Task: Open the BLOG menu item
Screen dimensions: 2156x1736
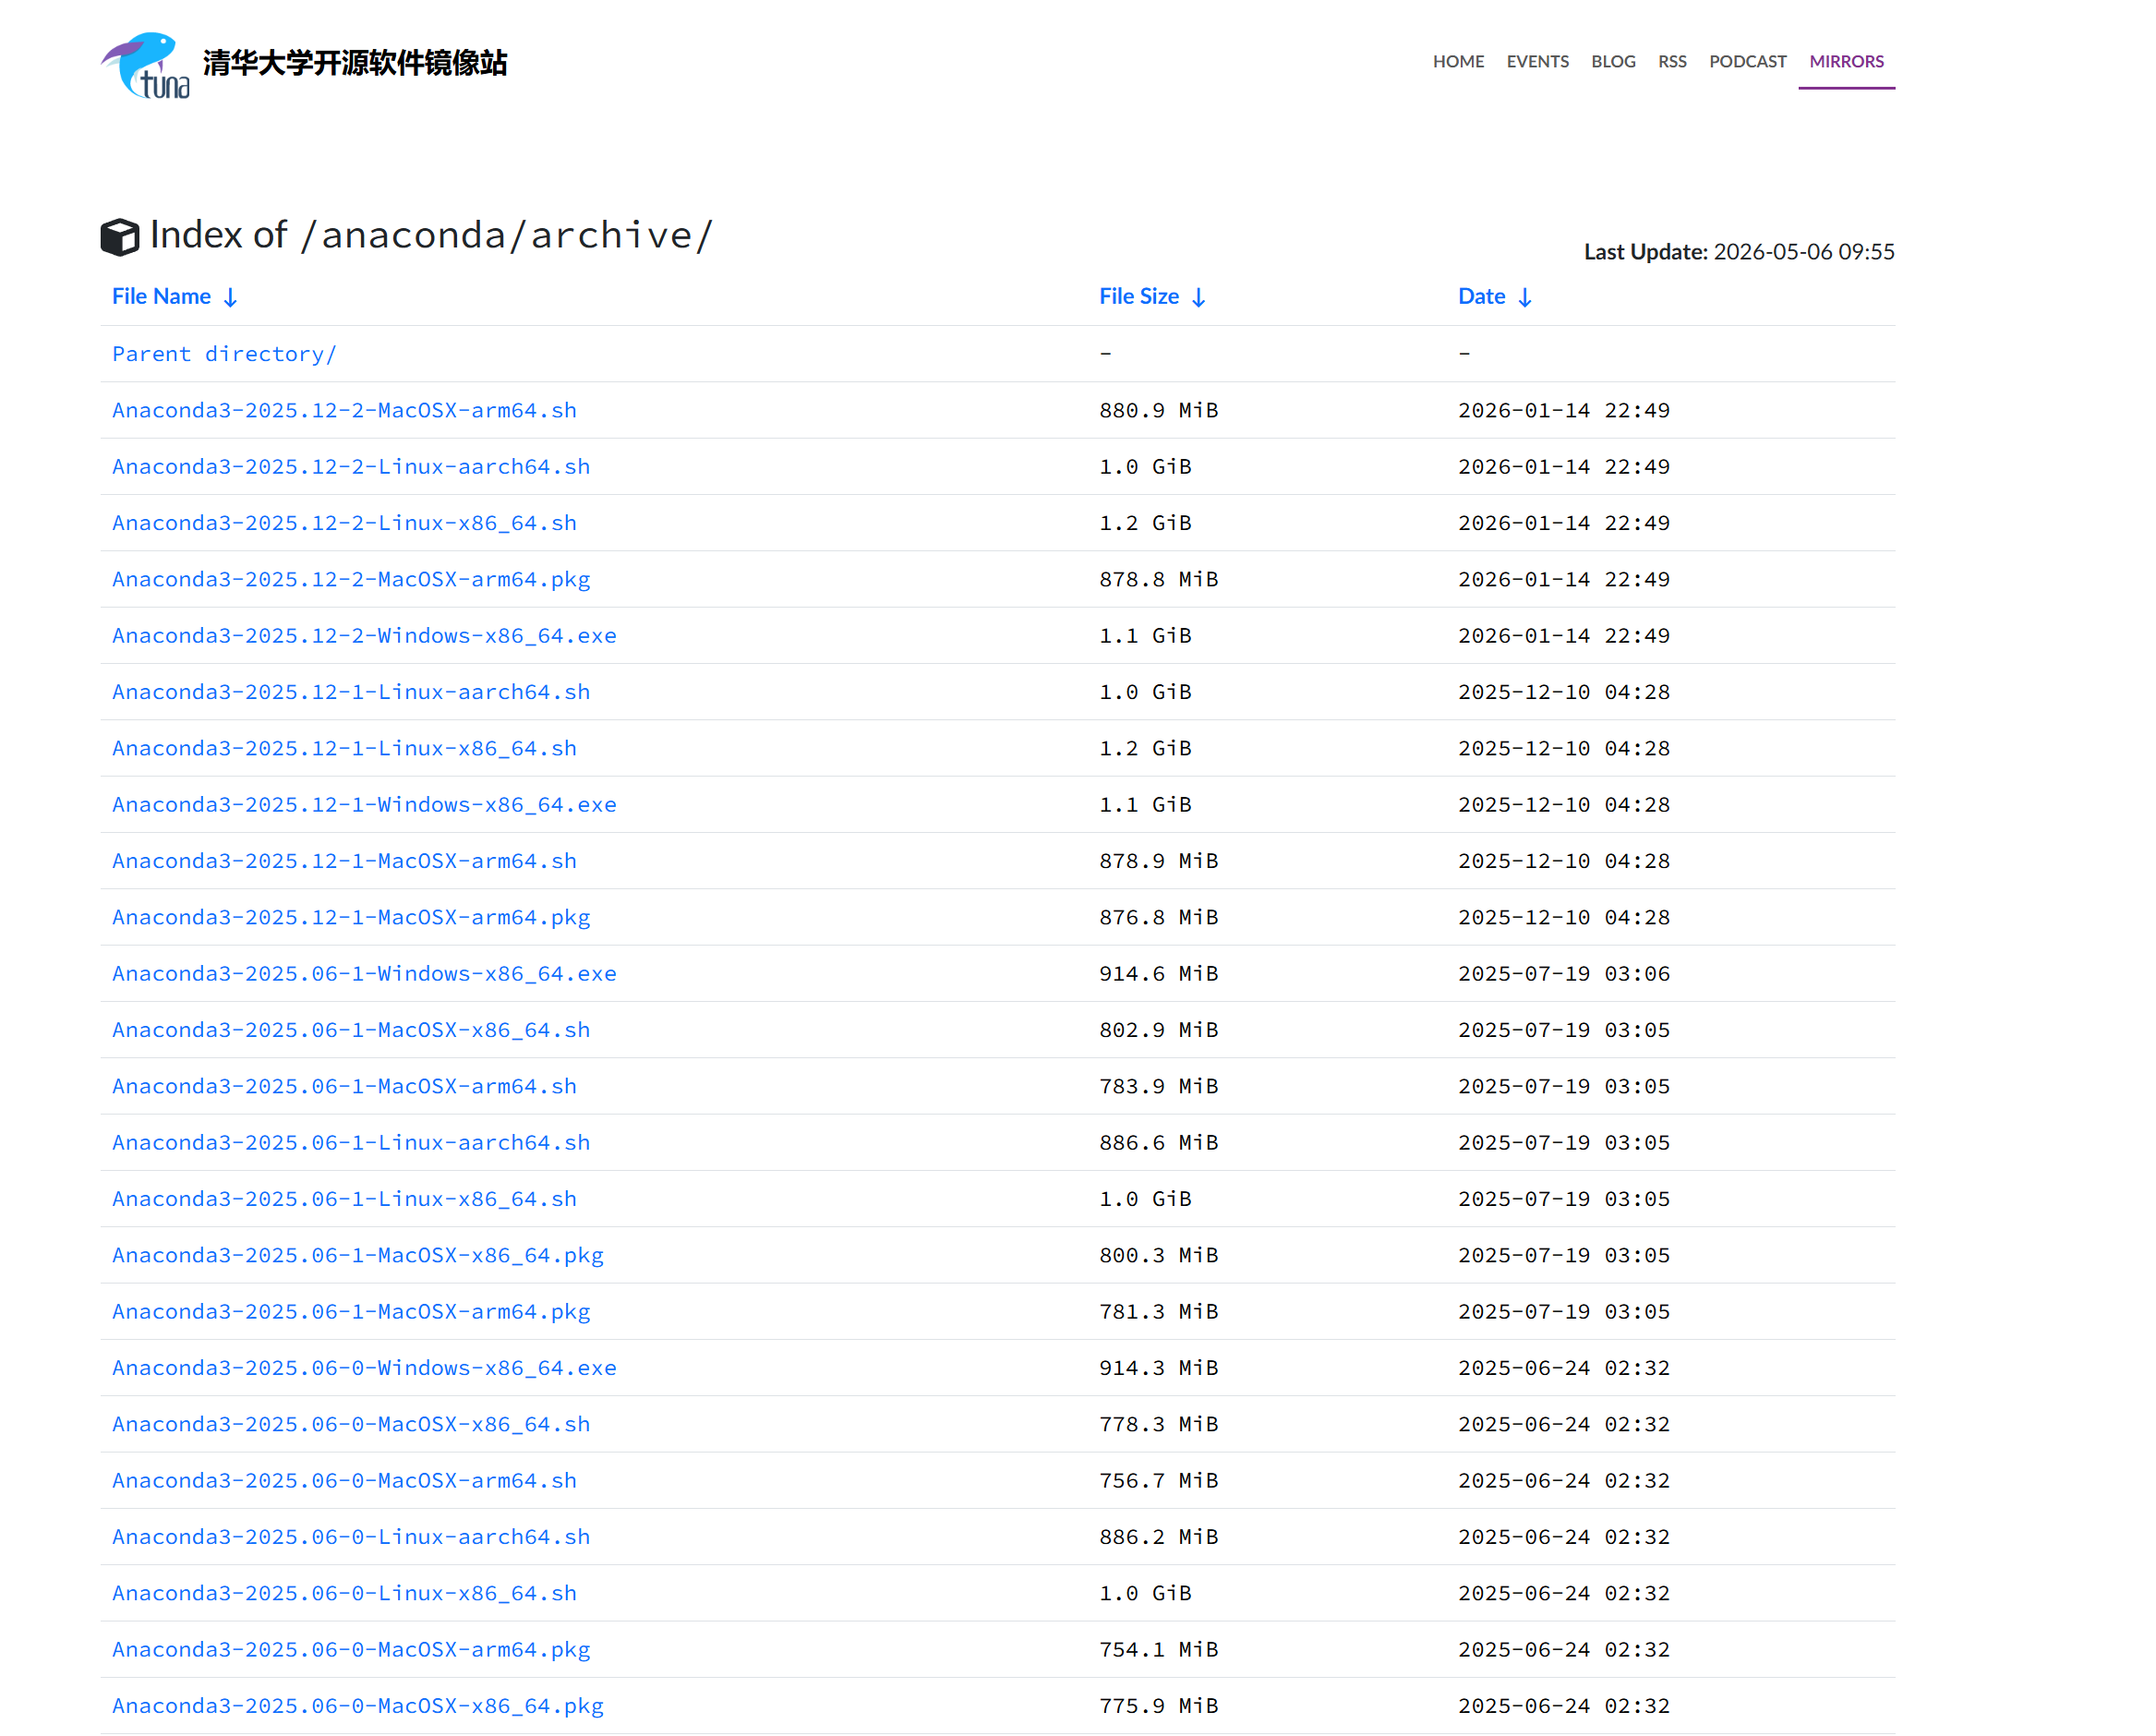Action: click(1613, 62)
